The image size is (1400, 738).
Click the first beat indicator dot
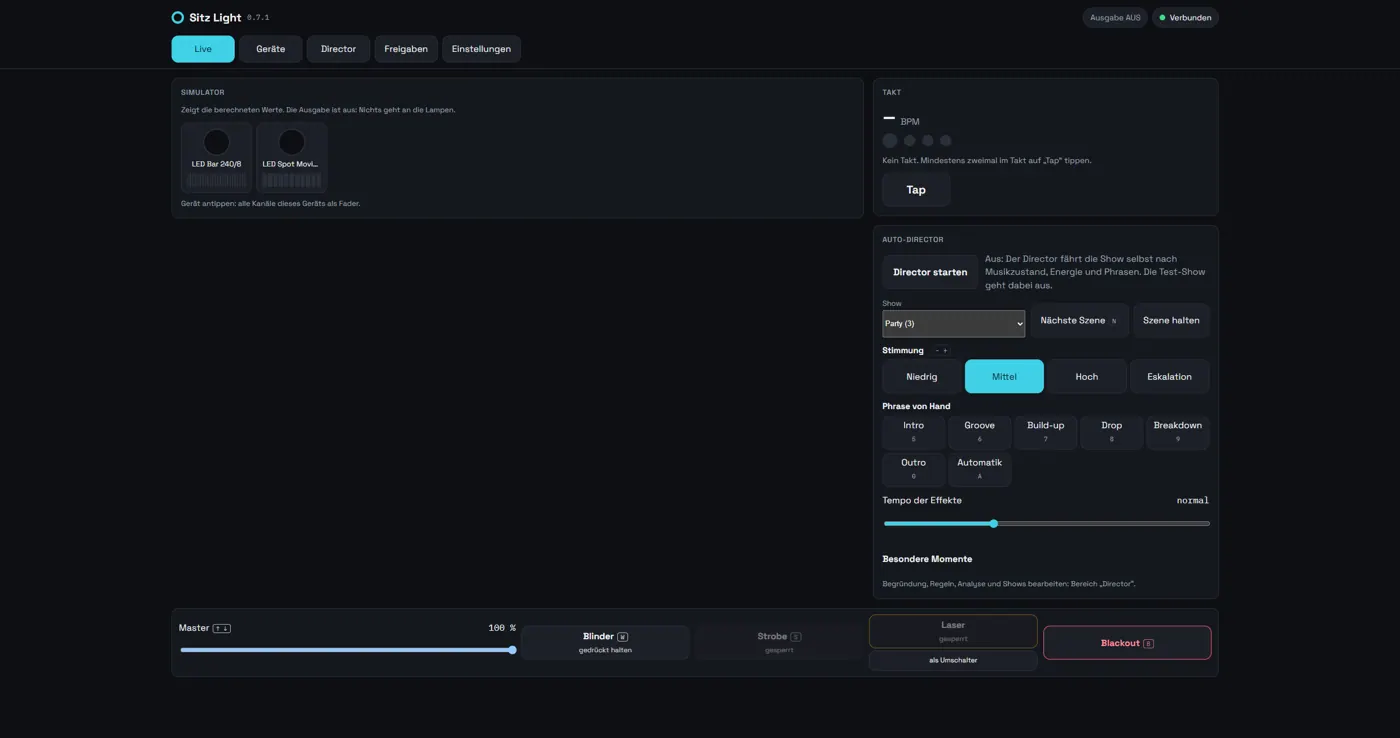(890, 141)
